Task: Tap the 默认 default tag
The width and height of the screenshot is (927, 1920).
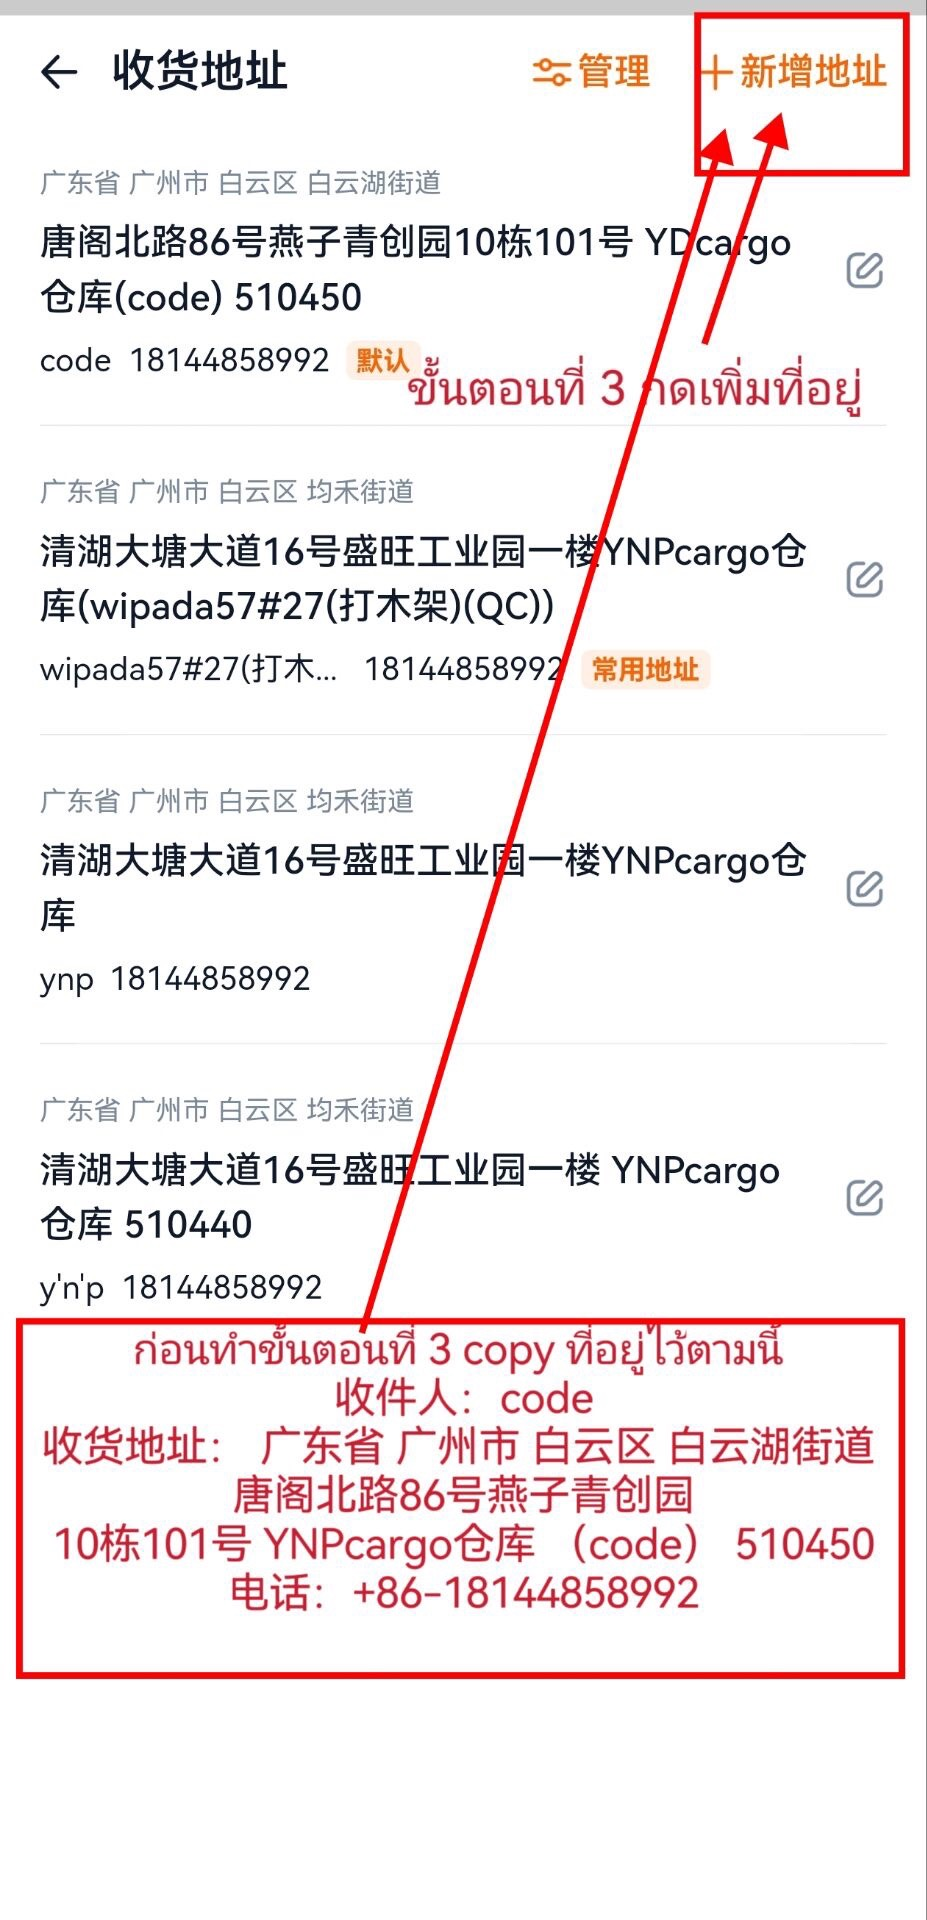Action: 382,360
